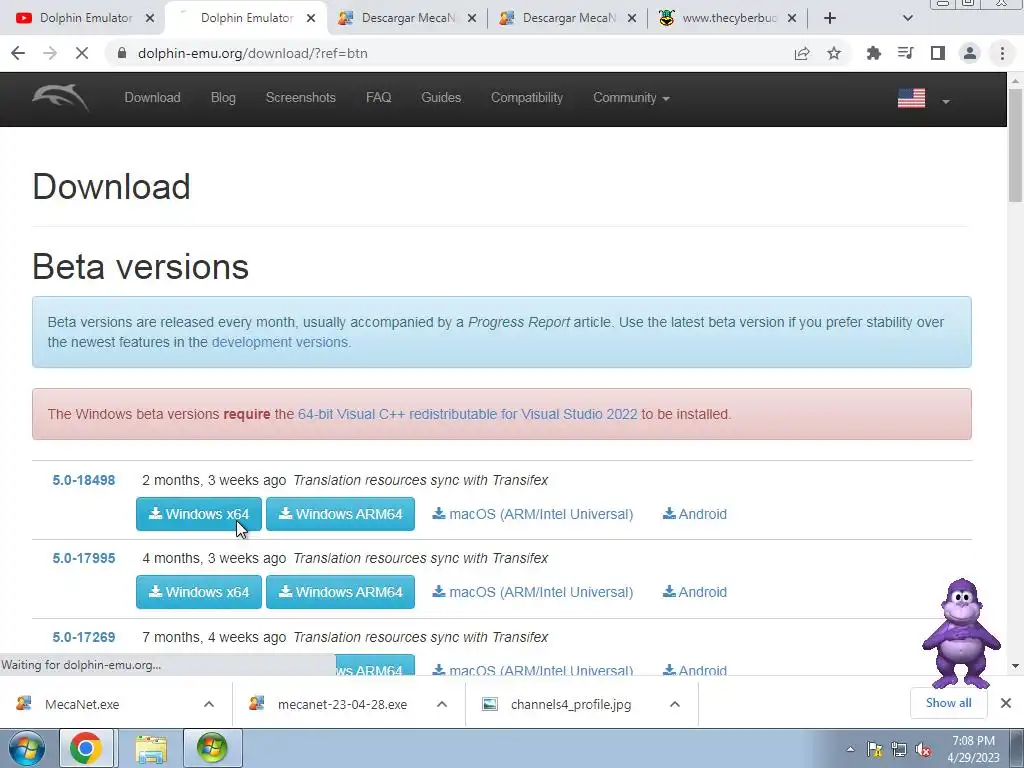Expand options for mecanet-23-04-28.exe download
This screenshot has width=1024, height=768.
(442, 704)
